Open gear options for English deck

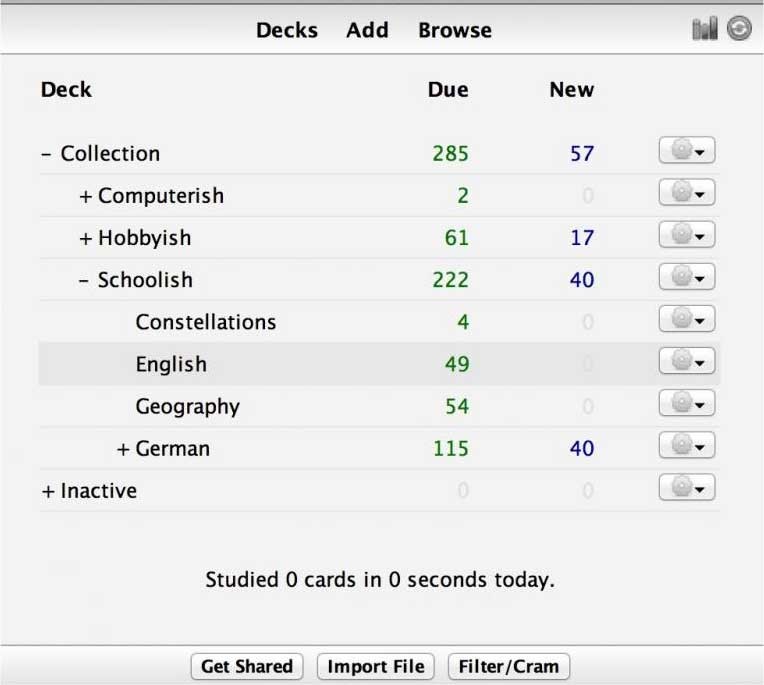coord(687,362)
